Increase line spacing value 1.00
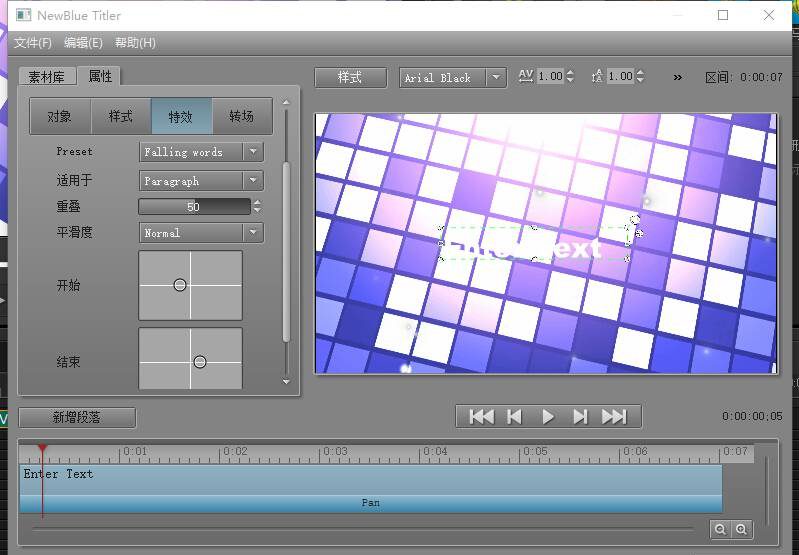The width and height of the screenshot is (799, 555). [640, 72]
